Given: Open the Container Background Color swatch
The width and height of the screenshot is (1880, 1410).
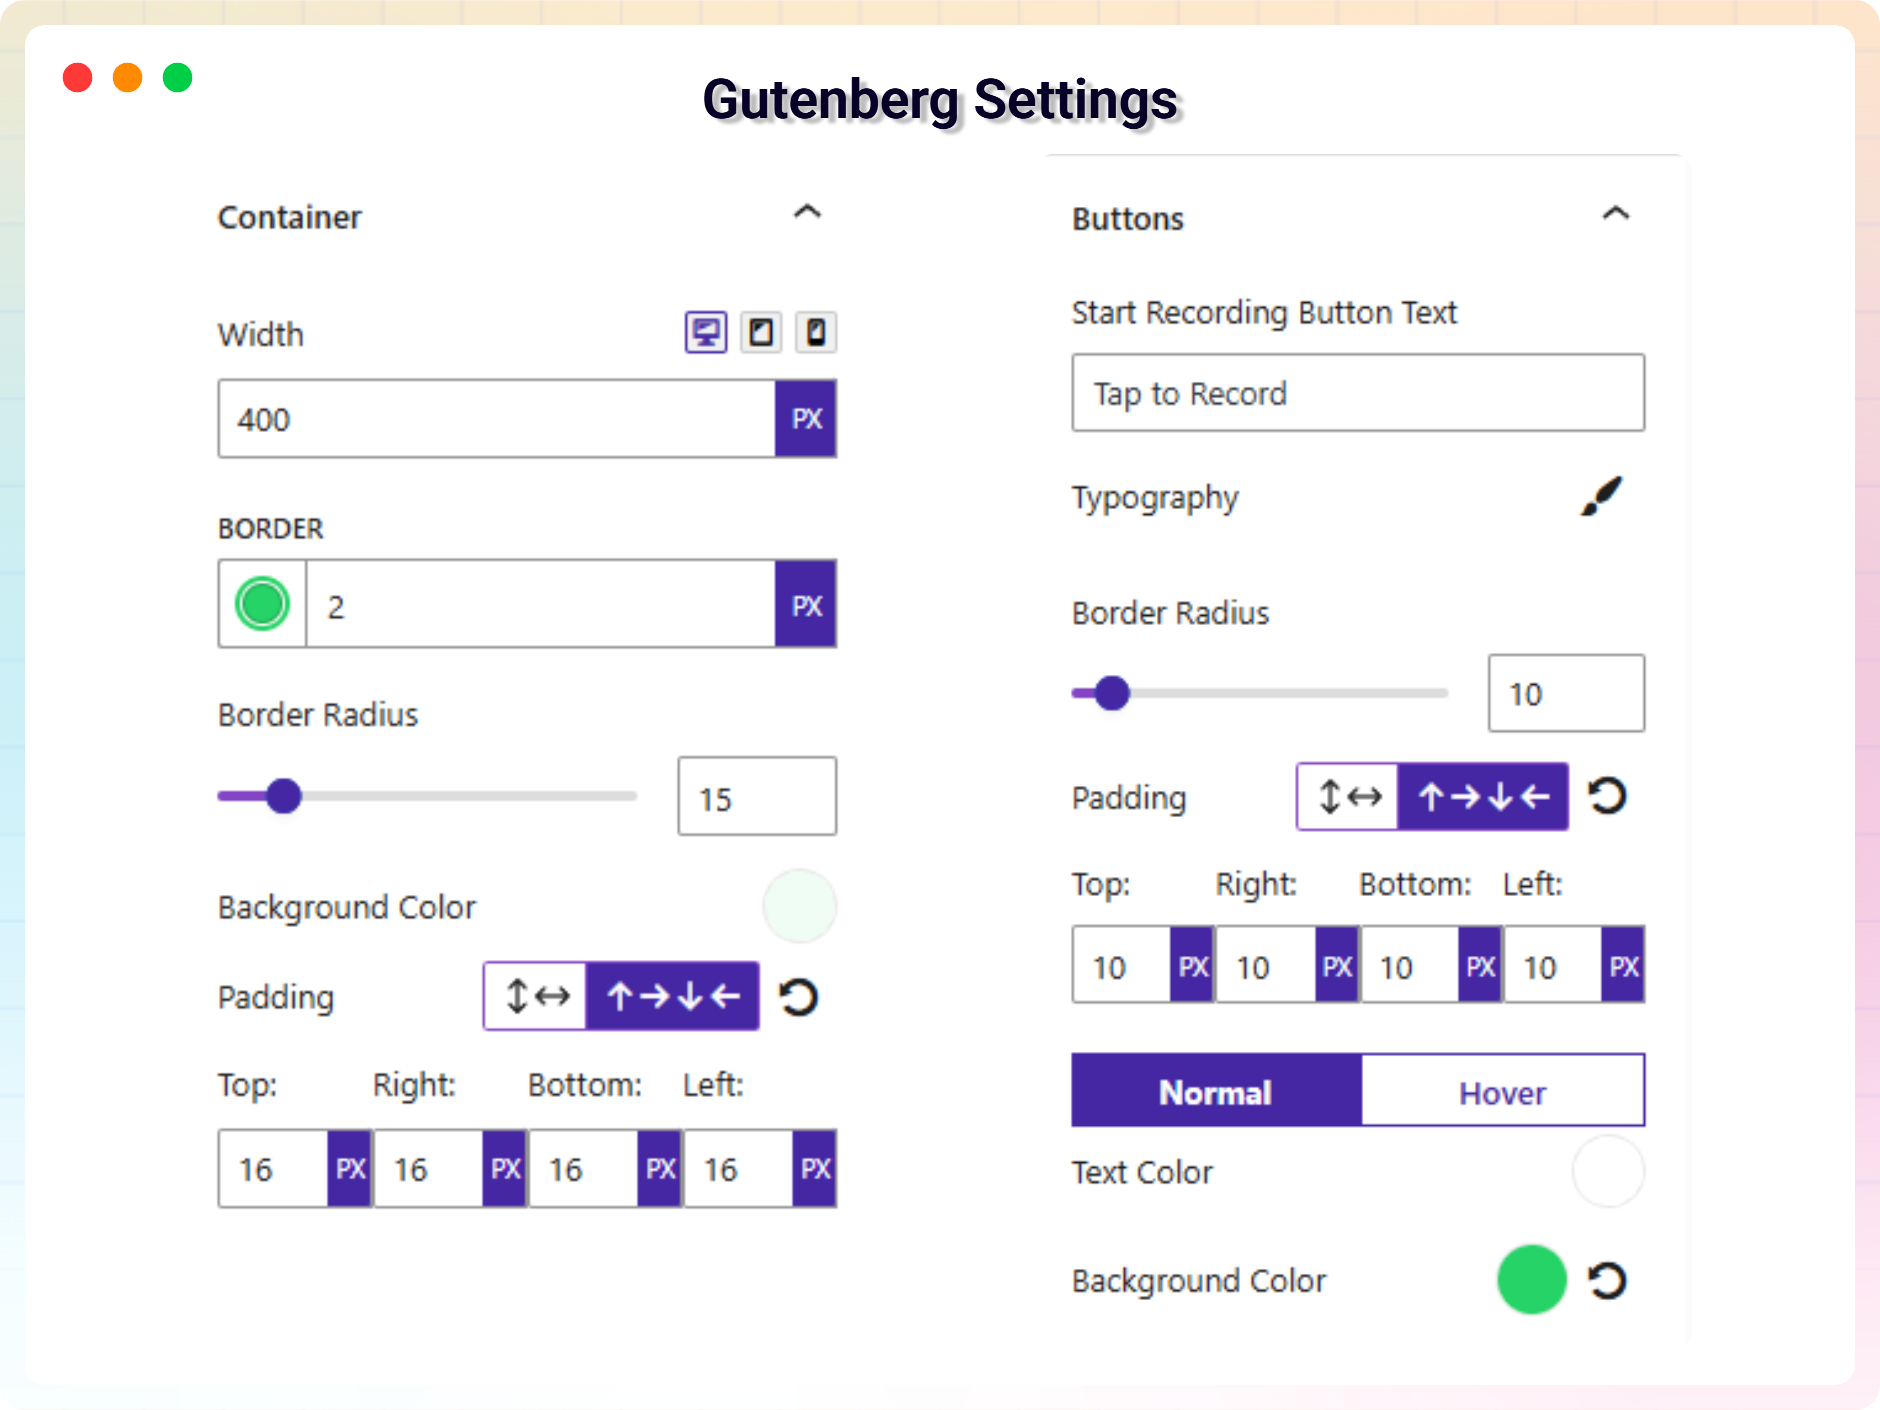Looking at the screenshot, I should coord(799,906).
